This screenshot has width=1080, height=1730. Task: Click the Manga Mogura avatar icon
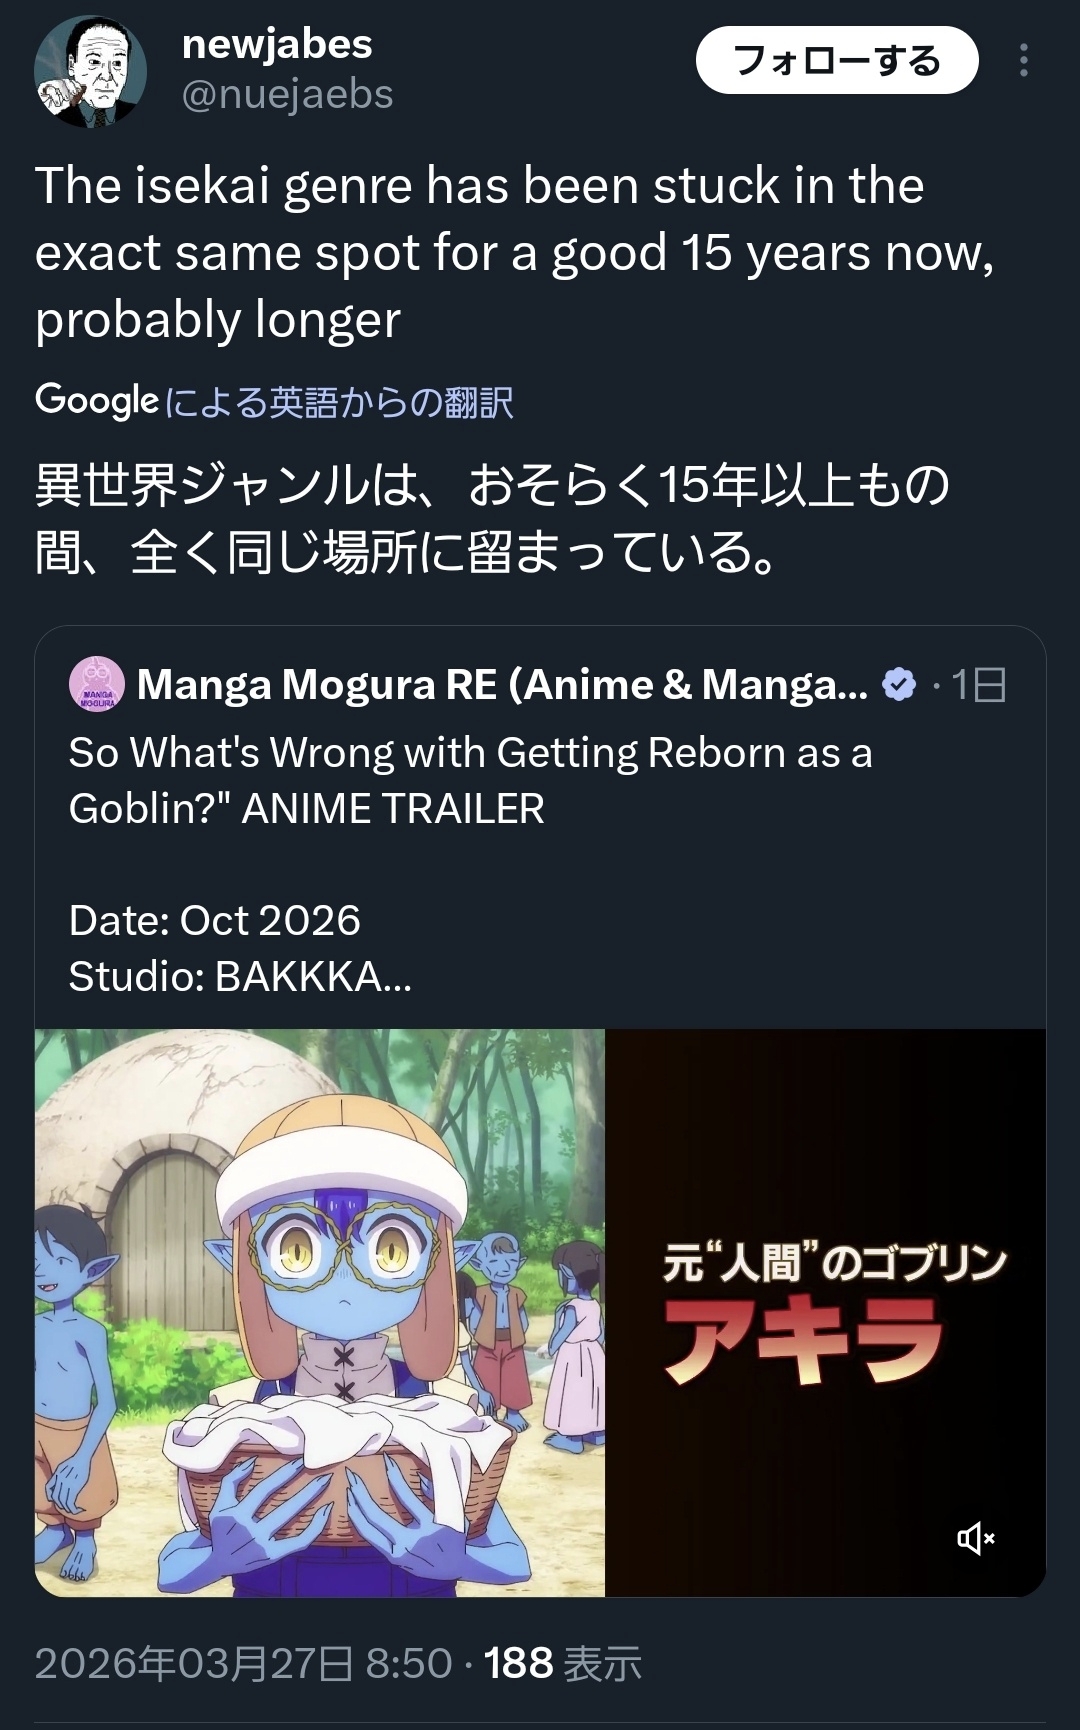point(96,685)
